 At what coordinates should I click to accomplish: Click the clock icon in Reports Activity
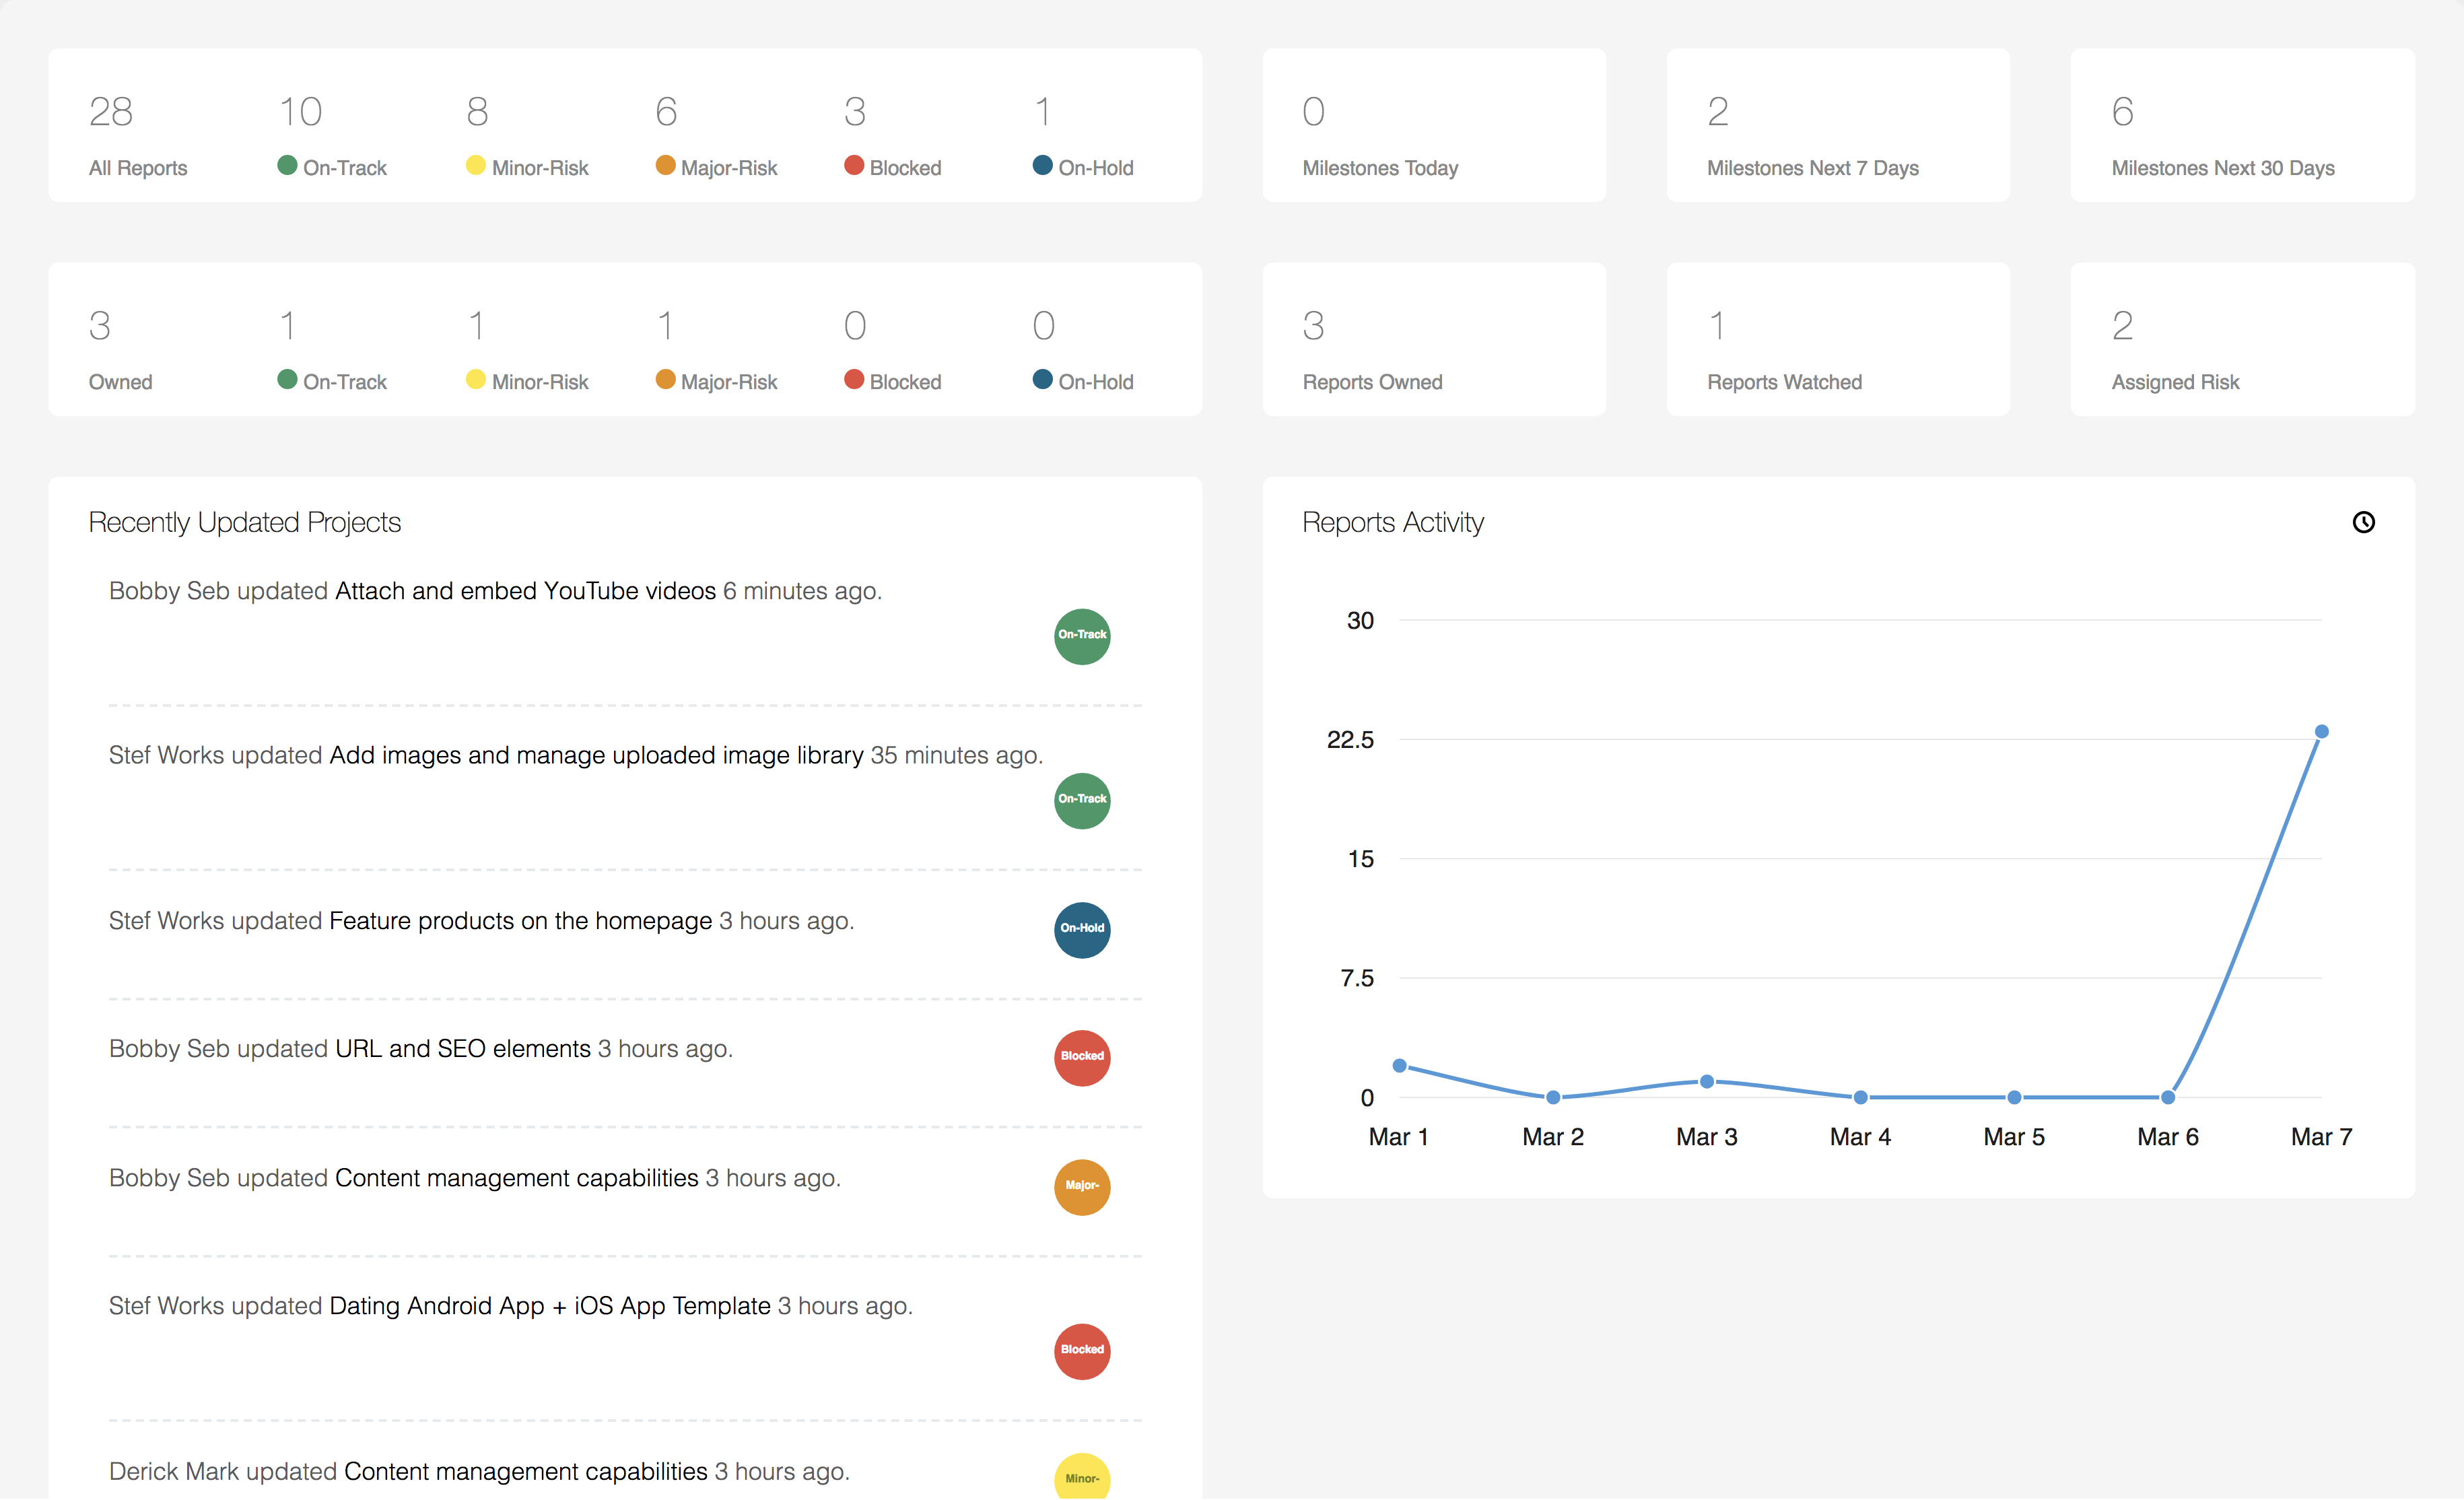coord(2363,522)
